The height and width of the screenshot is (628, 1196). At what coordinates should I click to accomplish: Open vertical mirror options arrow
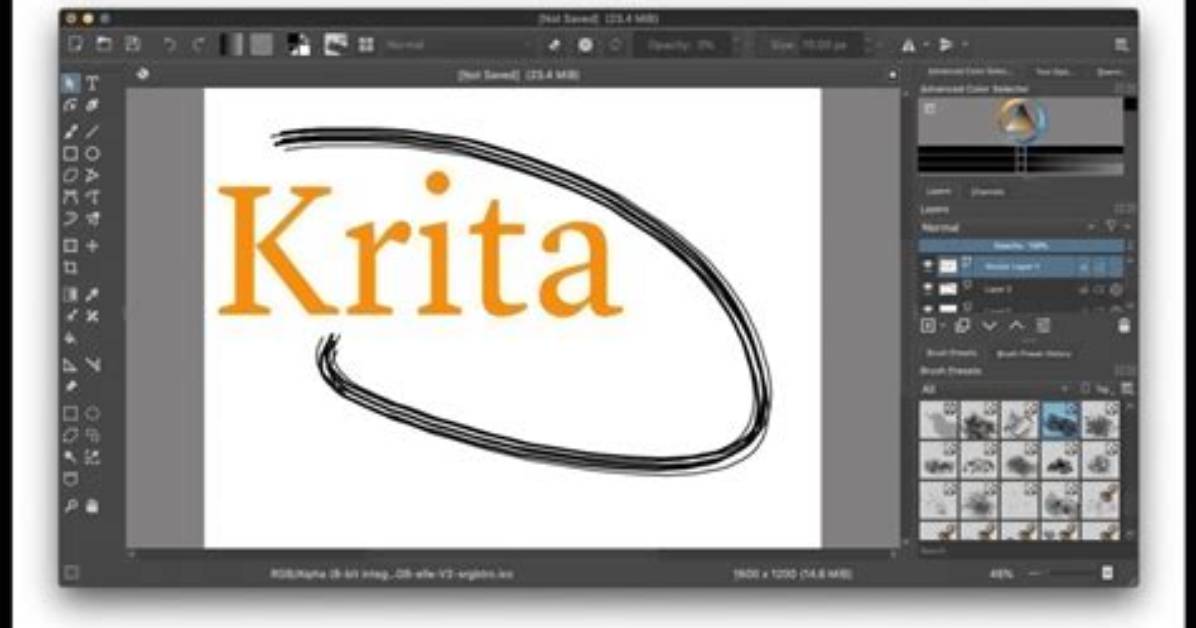pyautogui.click(x=964, y=45)
